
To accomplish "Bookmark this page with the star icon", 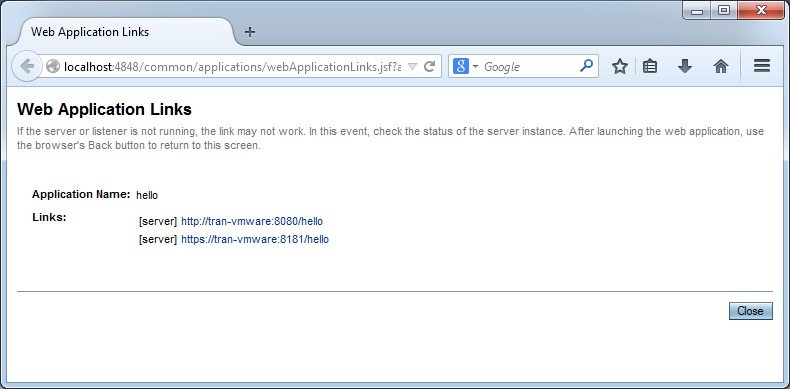I will point(620,66).
